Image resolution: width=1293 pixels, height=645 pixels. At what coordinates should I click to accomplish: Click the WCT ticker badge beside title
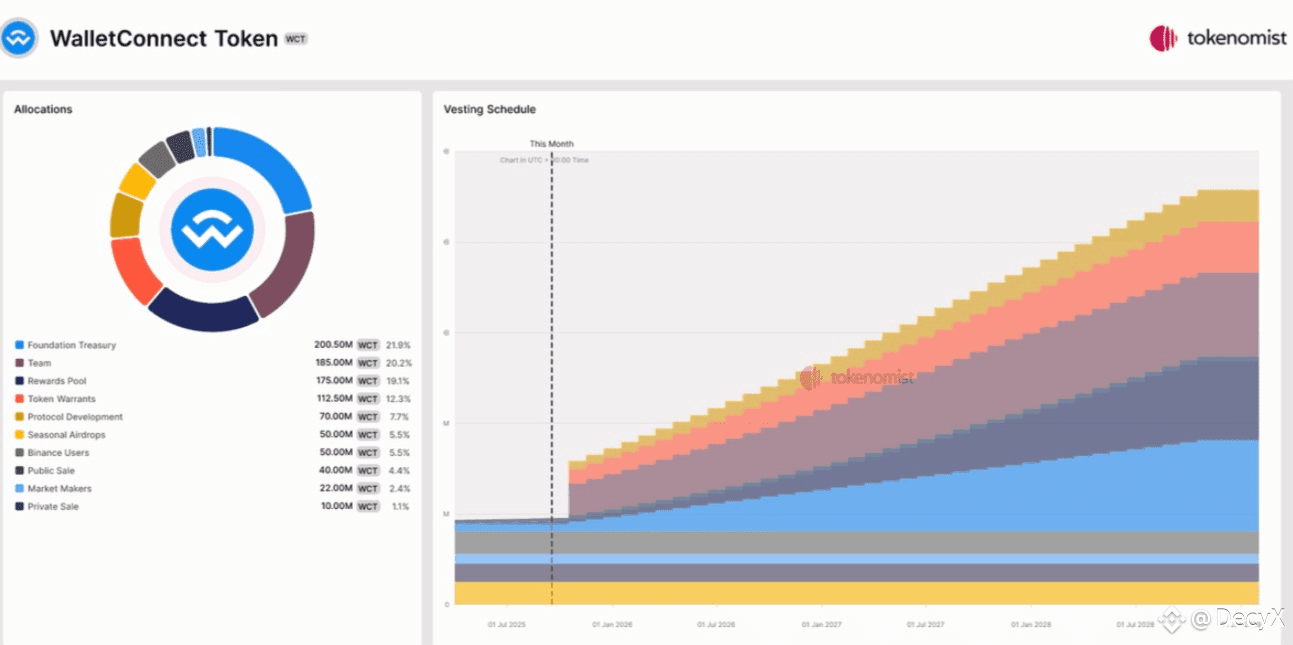296,39
